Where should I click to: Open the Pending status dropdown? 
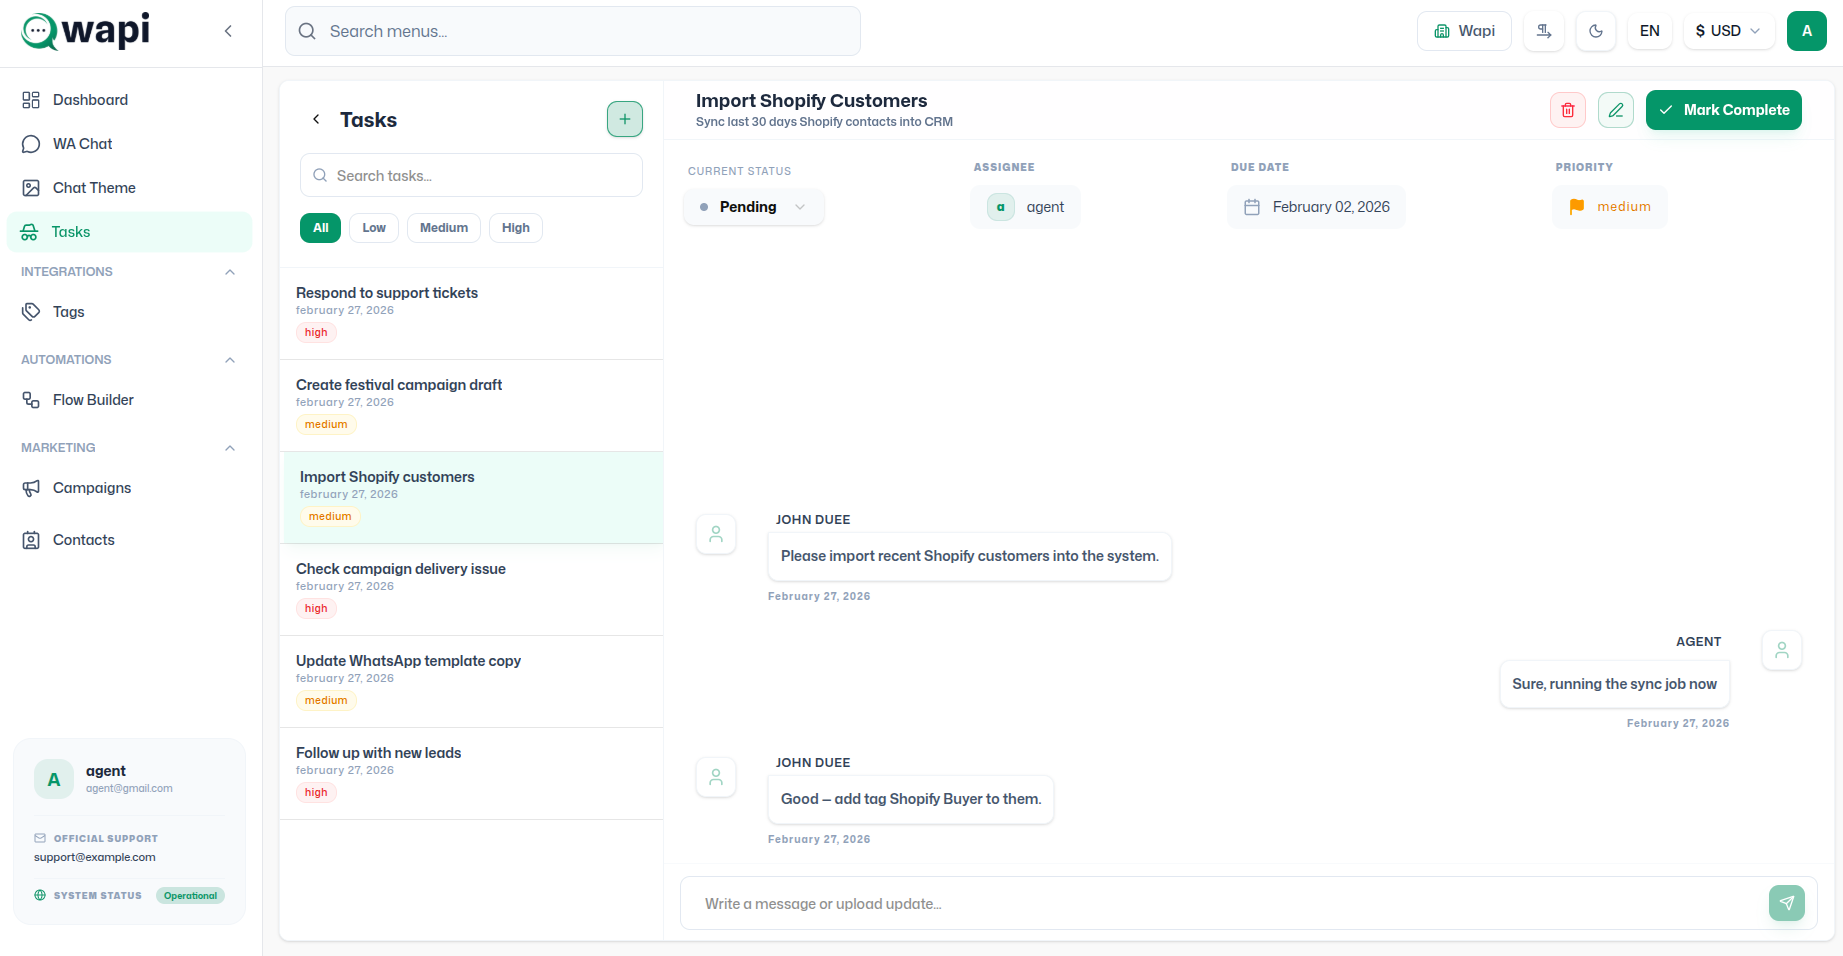(754, 207)
